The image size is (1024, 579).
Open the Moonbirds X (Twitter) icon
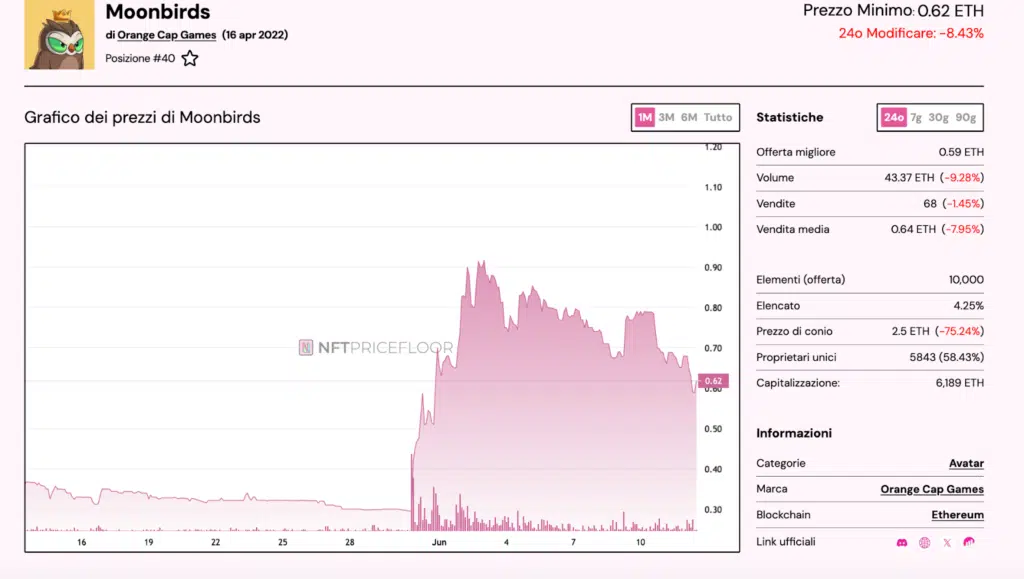[947, 542]
